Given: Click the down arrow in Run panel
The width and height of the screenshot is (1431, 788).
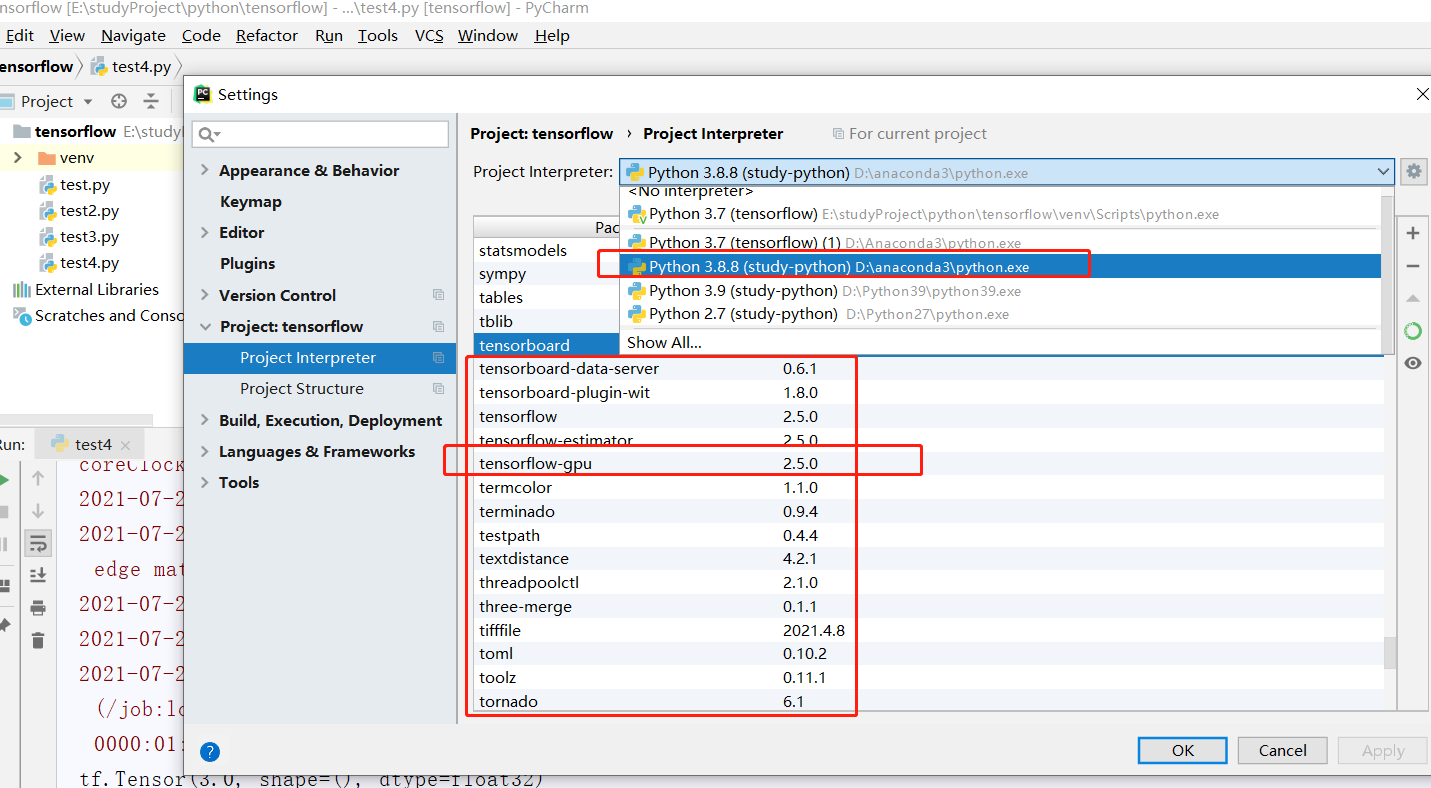Looking at the screenshot, I should coord(38,510).
